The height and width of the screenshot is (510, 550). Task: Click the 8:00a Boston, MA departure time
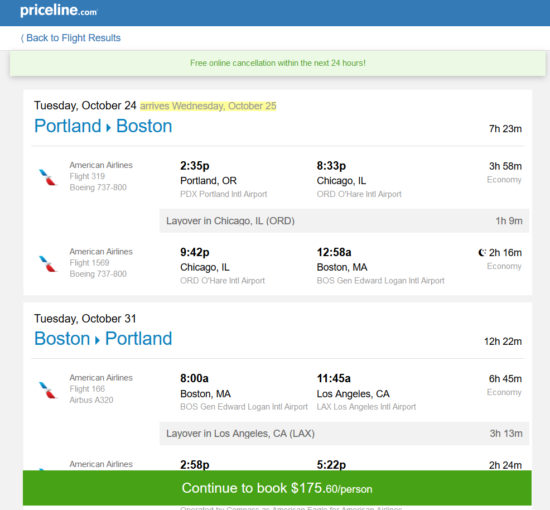pyautogui.click(x=194, y=378)
